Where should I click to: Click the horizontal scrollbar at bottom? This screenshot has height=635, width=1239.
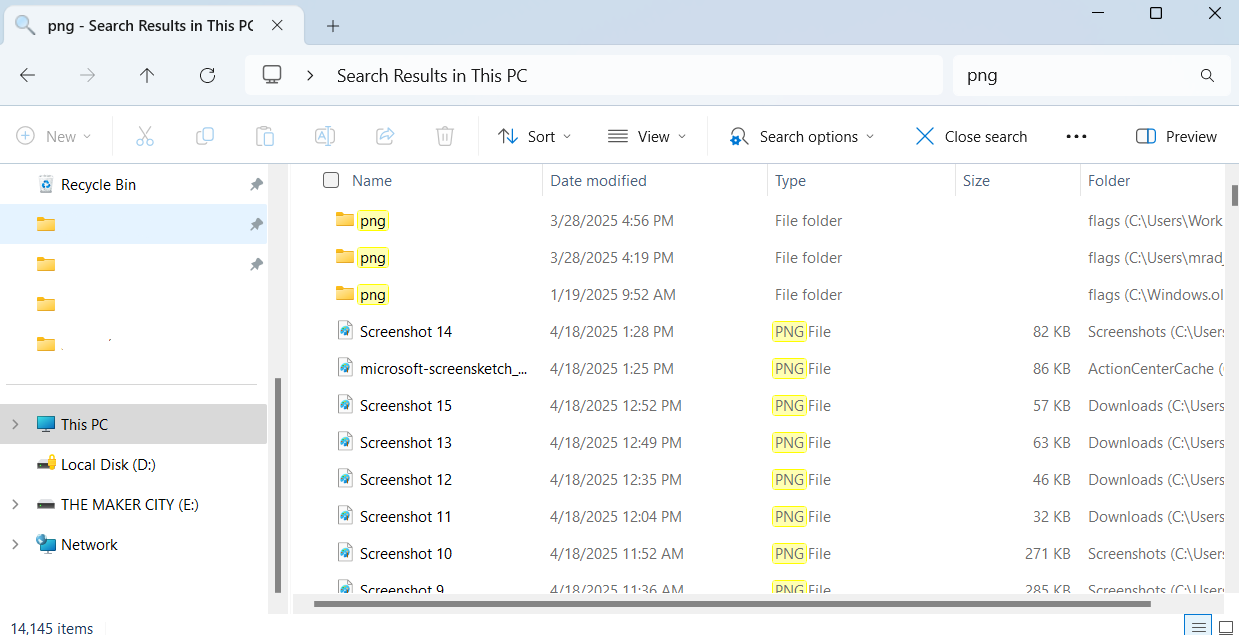click(x=732, y=604)
